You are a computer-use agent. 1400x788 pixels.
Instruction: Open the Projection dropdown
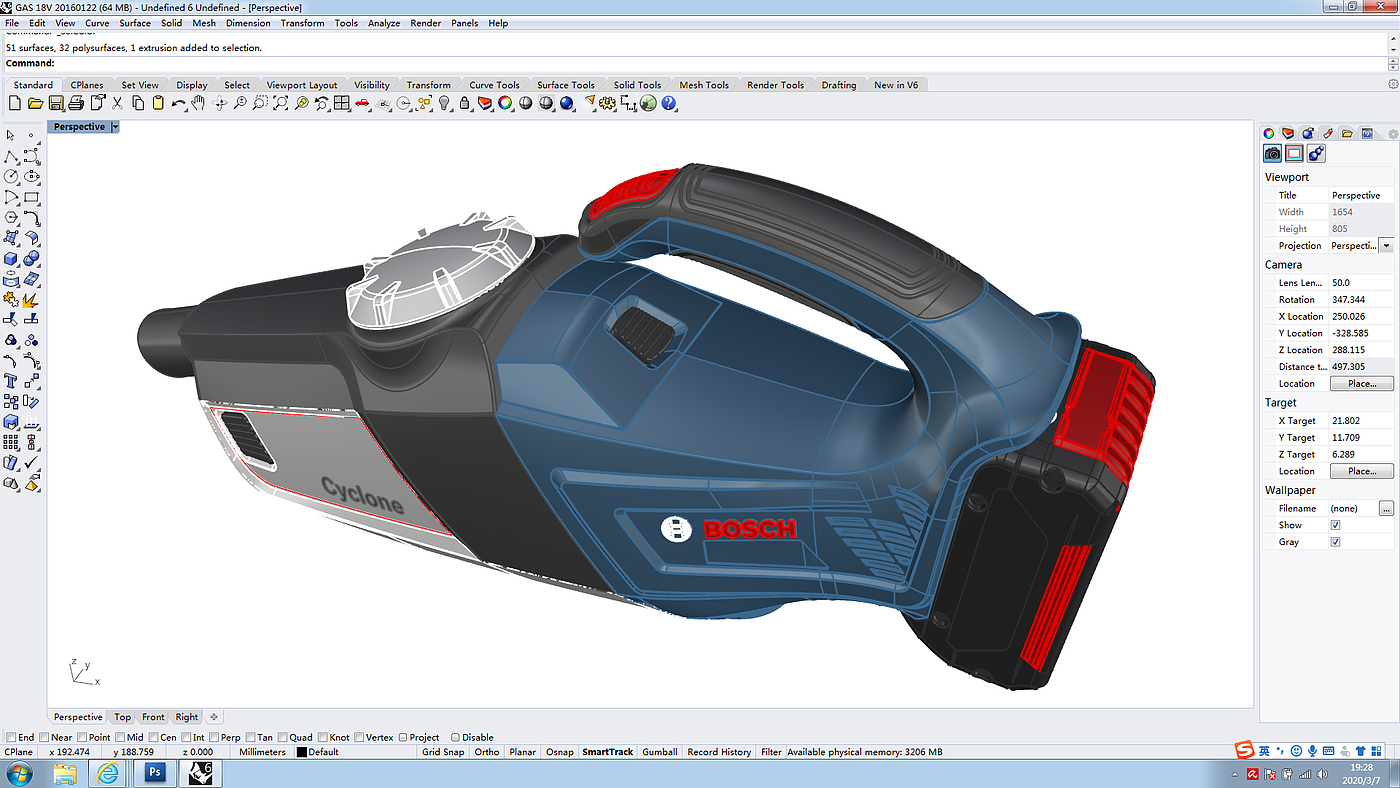1385,246
